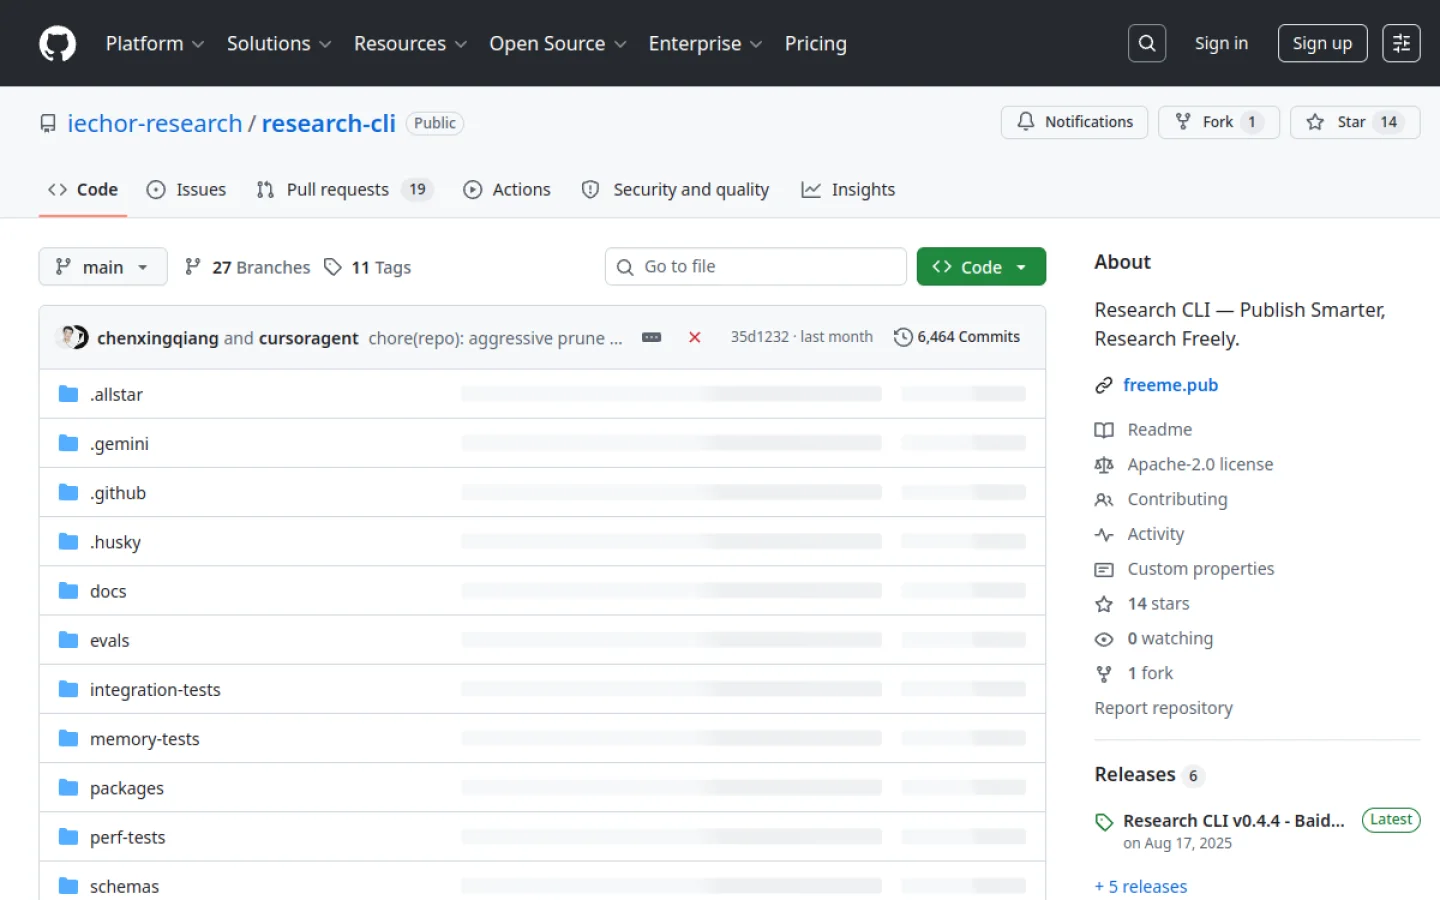Click the .gemini folder icon
Screen dimensions: 1440x900
[x=68, y=443]
